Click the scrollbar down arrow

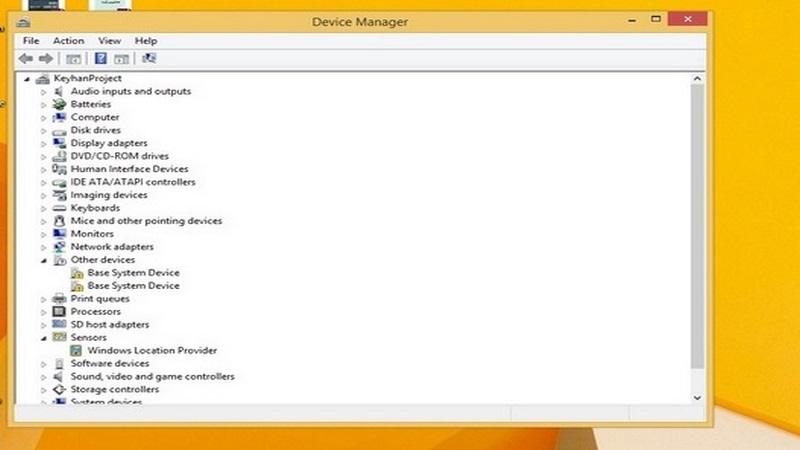697,398
